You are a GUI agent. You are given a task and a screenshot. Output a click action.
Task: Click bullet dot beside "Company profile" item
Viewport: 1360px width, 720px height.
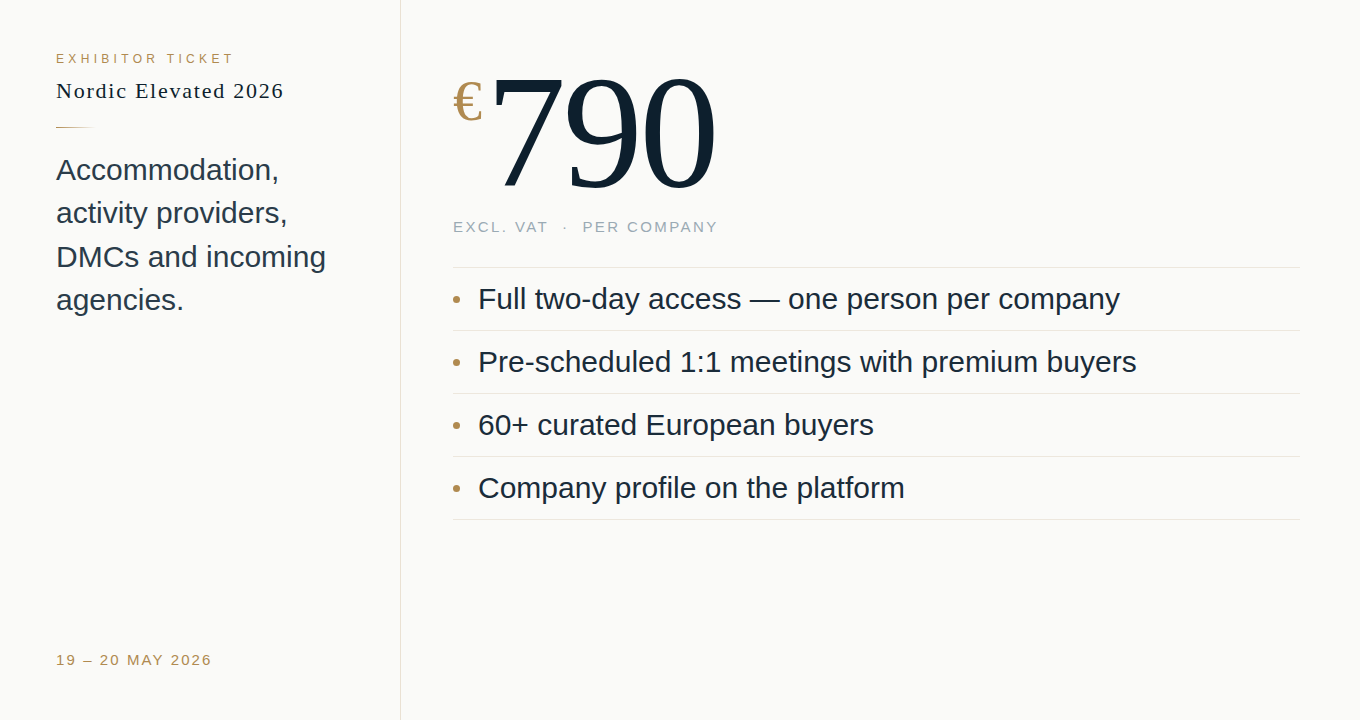(457, 488)
